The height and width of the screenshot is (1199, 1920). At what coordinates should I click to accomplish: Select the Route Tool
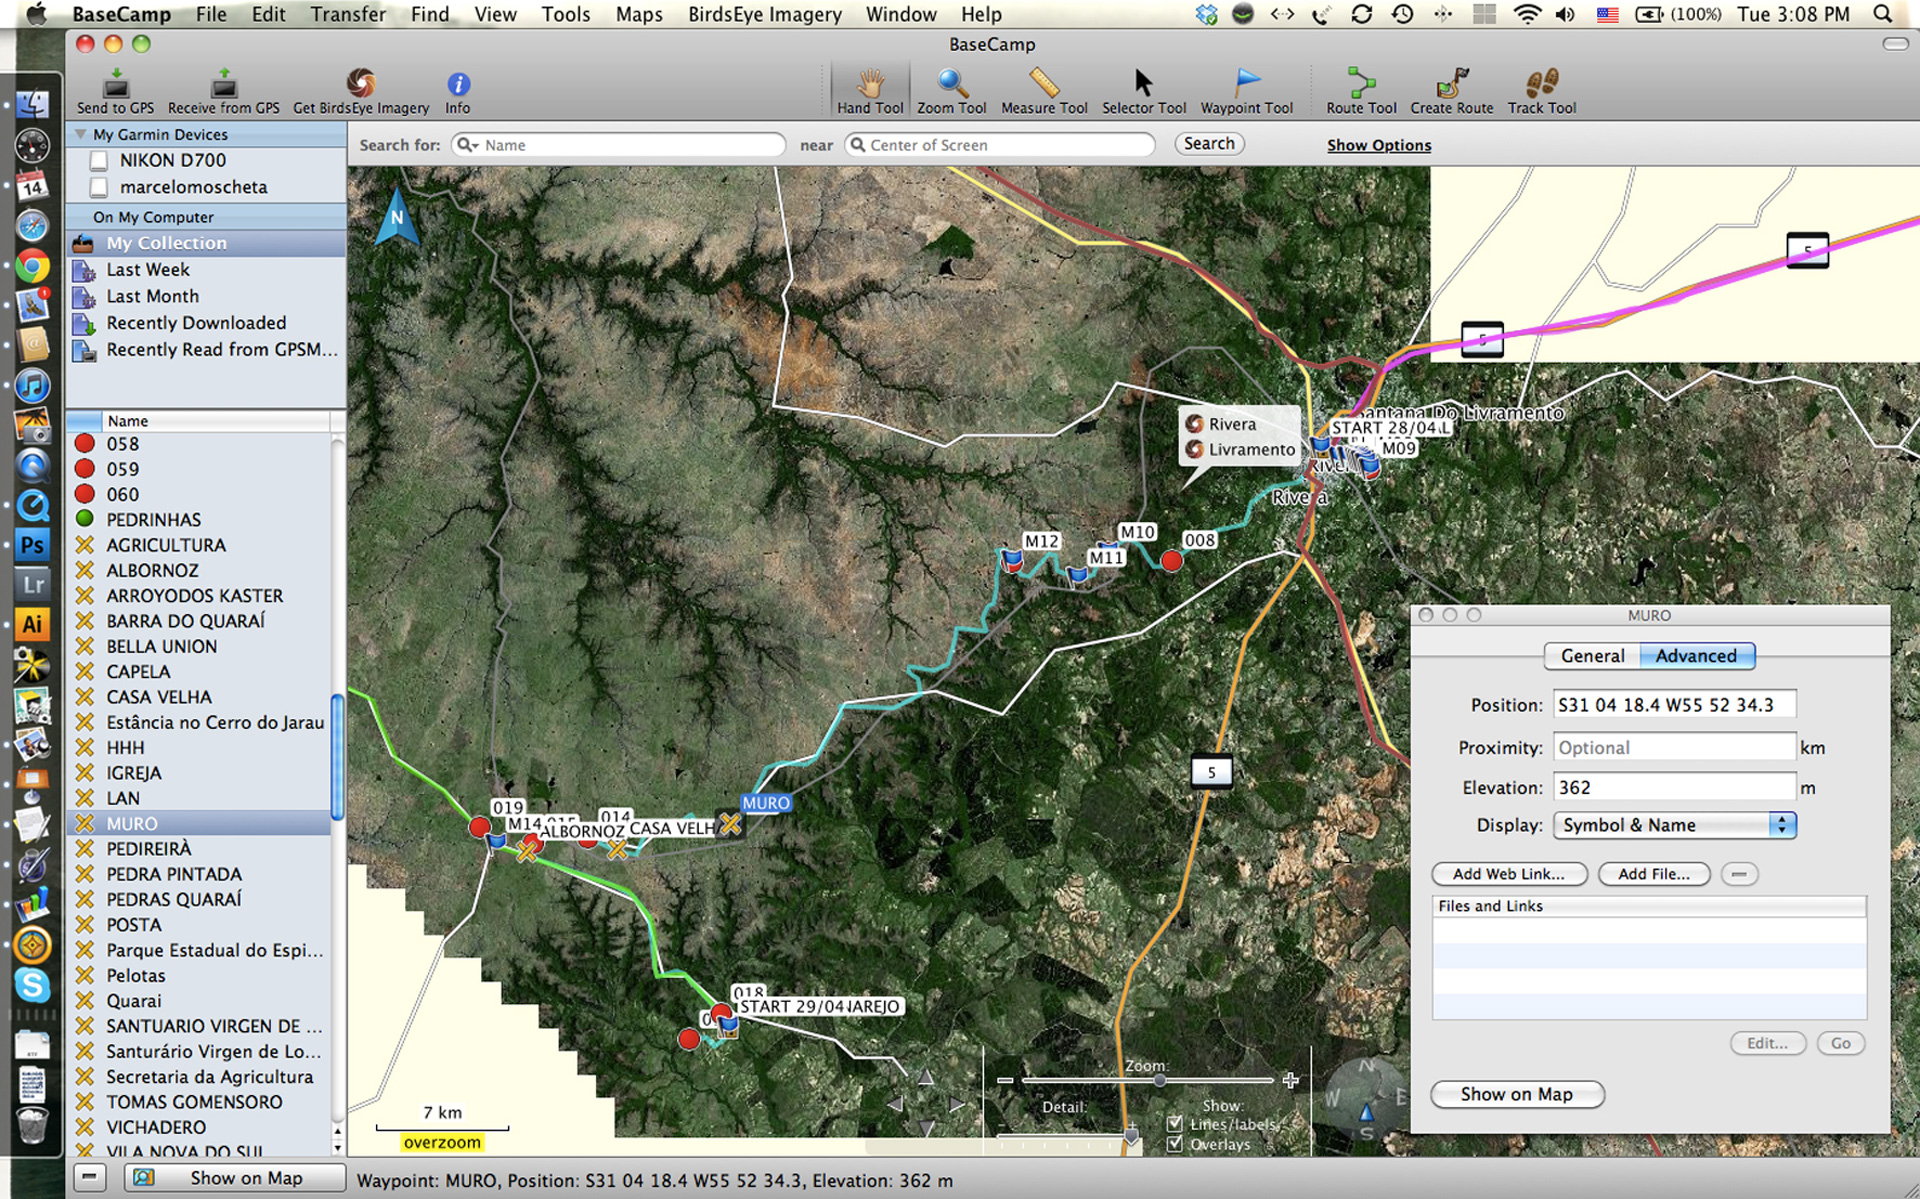pos(1360,84)
